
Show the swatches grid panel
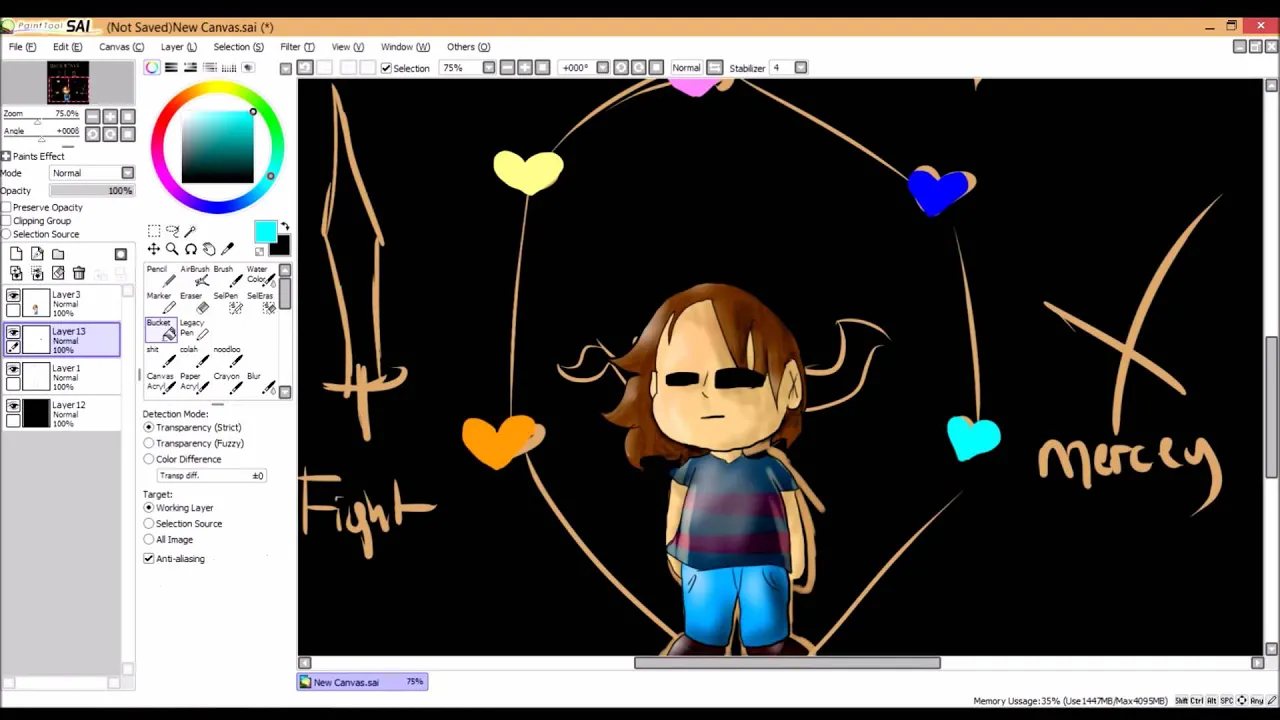[x=229, y=67]
